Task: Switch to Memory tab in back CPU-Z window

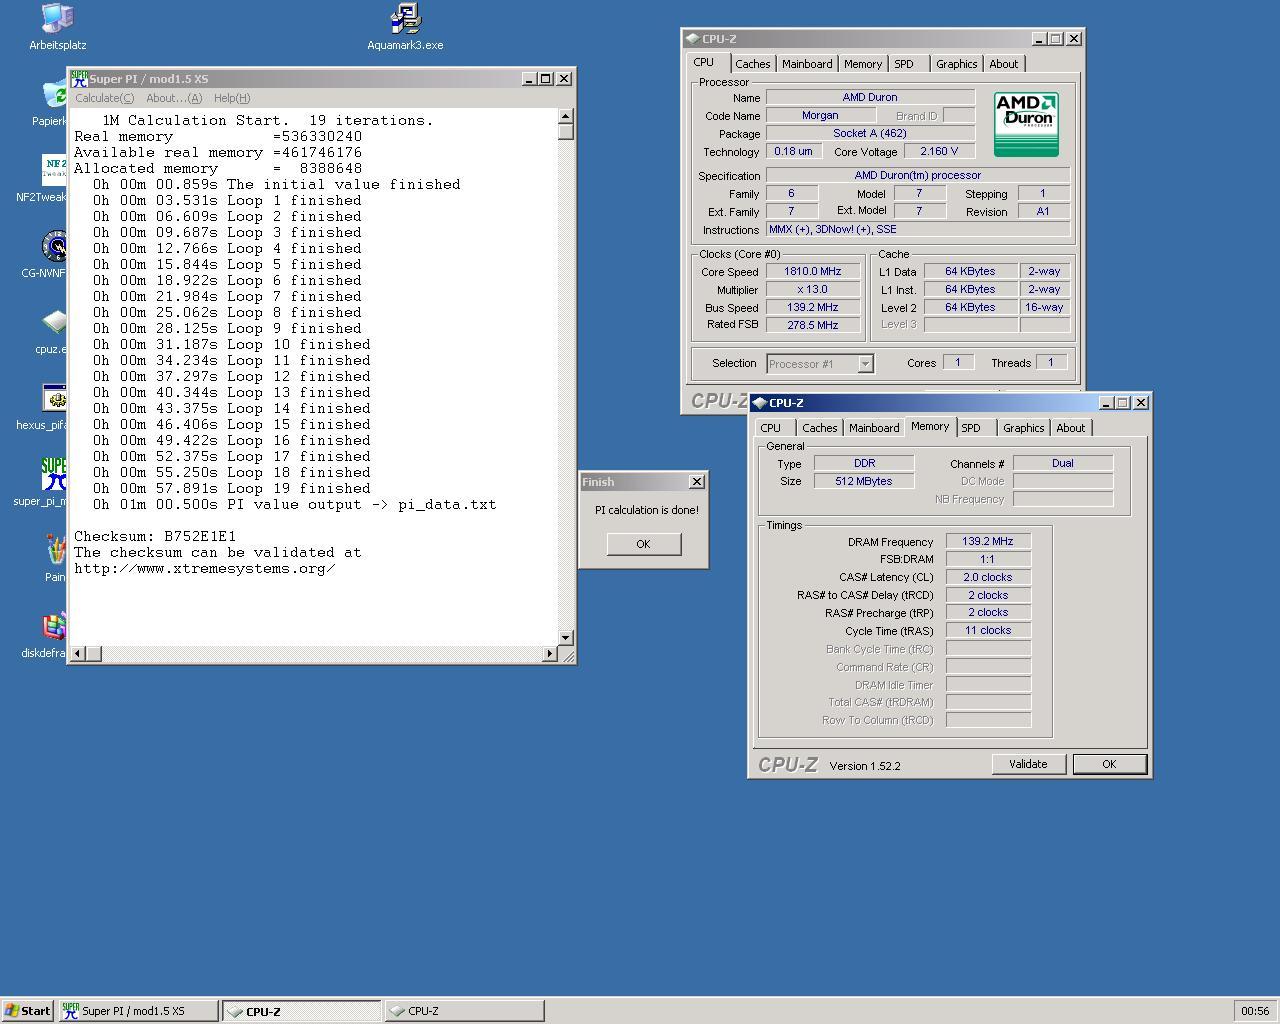Action: click(x=863, y=64)
